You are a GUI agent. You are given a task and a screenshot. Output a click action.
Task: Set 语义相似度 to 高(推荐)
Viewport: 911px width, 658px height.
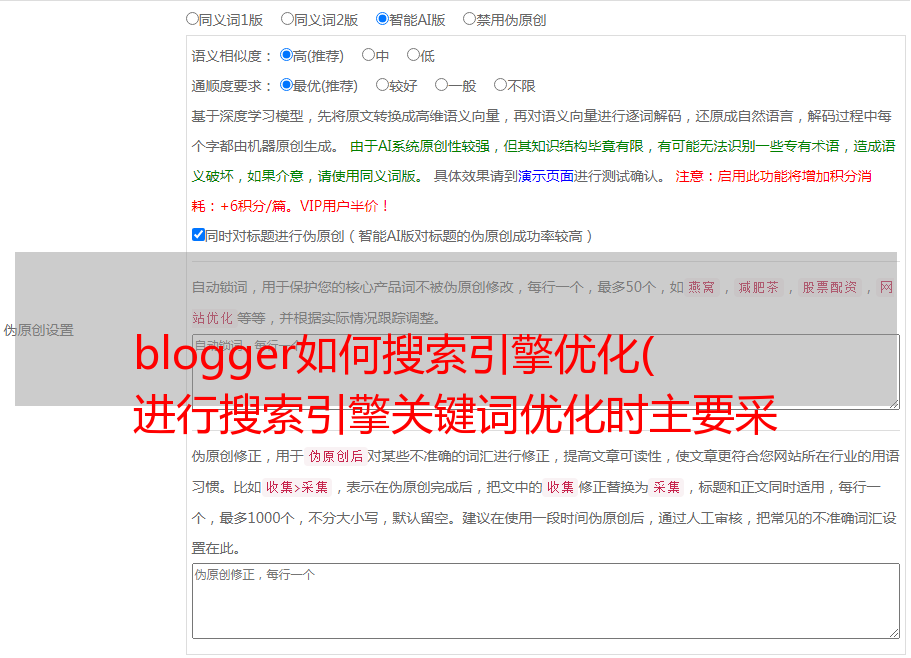tap(286, 55)
